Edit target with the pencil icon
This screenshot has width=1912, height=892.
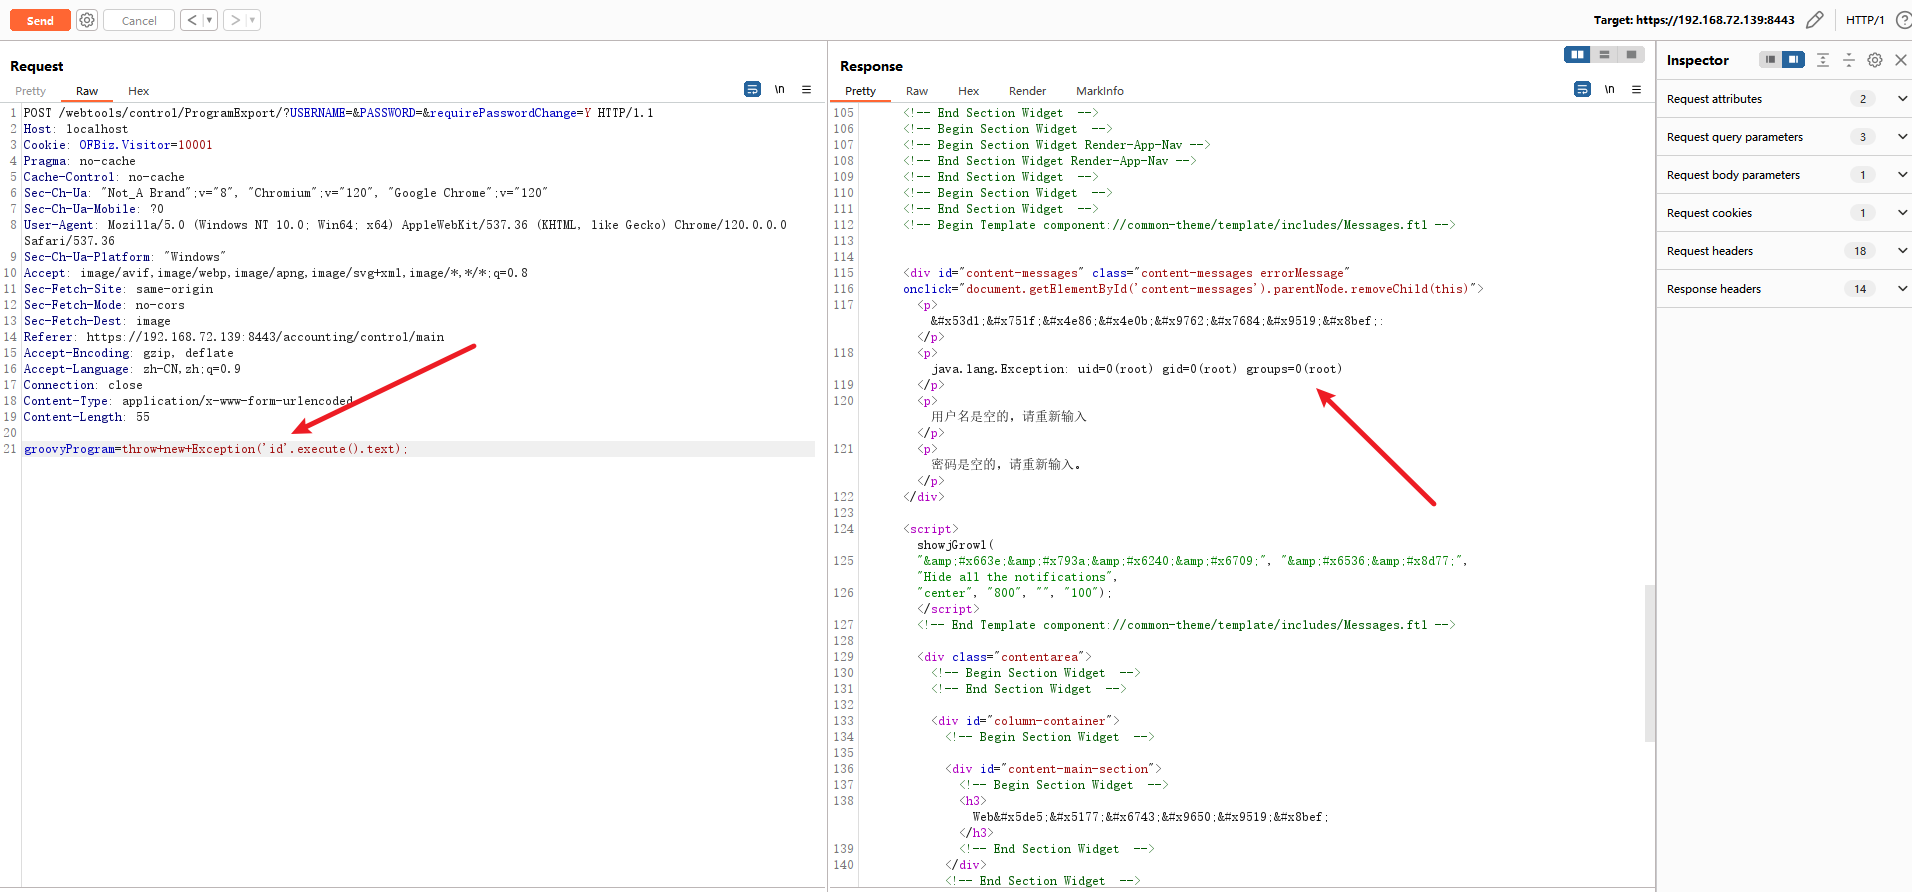(x=1815, y=20)
